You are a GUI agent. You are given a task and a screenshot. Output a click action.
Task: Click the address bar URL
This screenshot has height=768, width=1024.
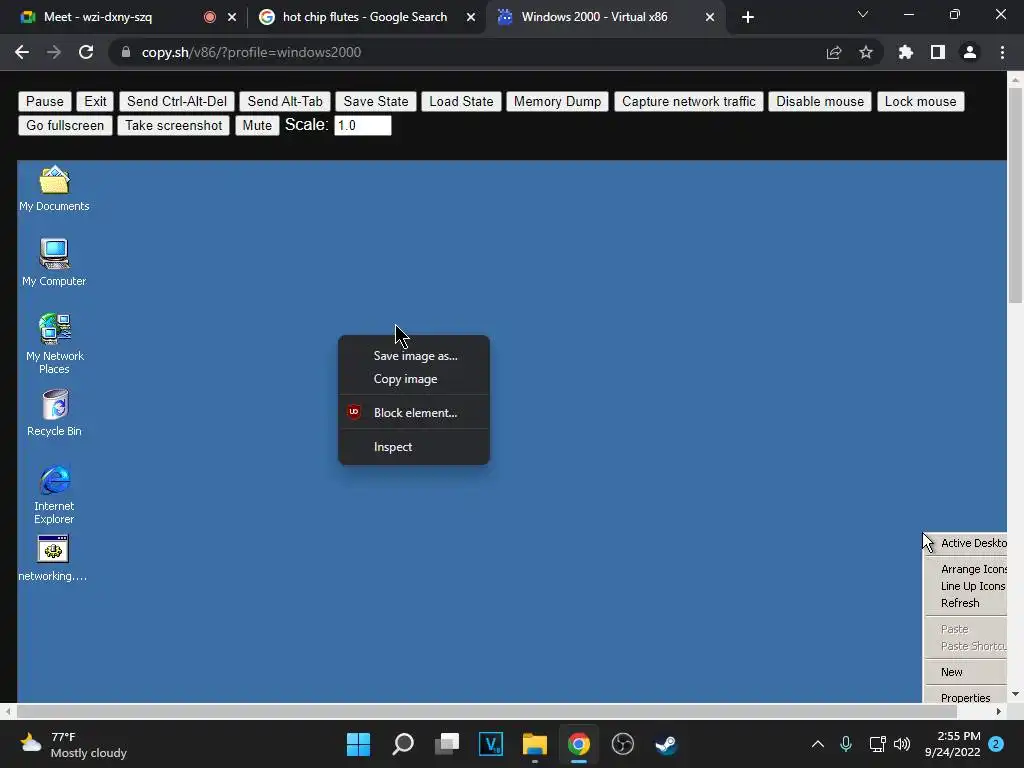coord(251,52)
